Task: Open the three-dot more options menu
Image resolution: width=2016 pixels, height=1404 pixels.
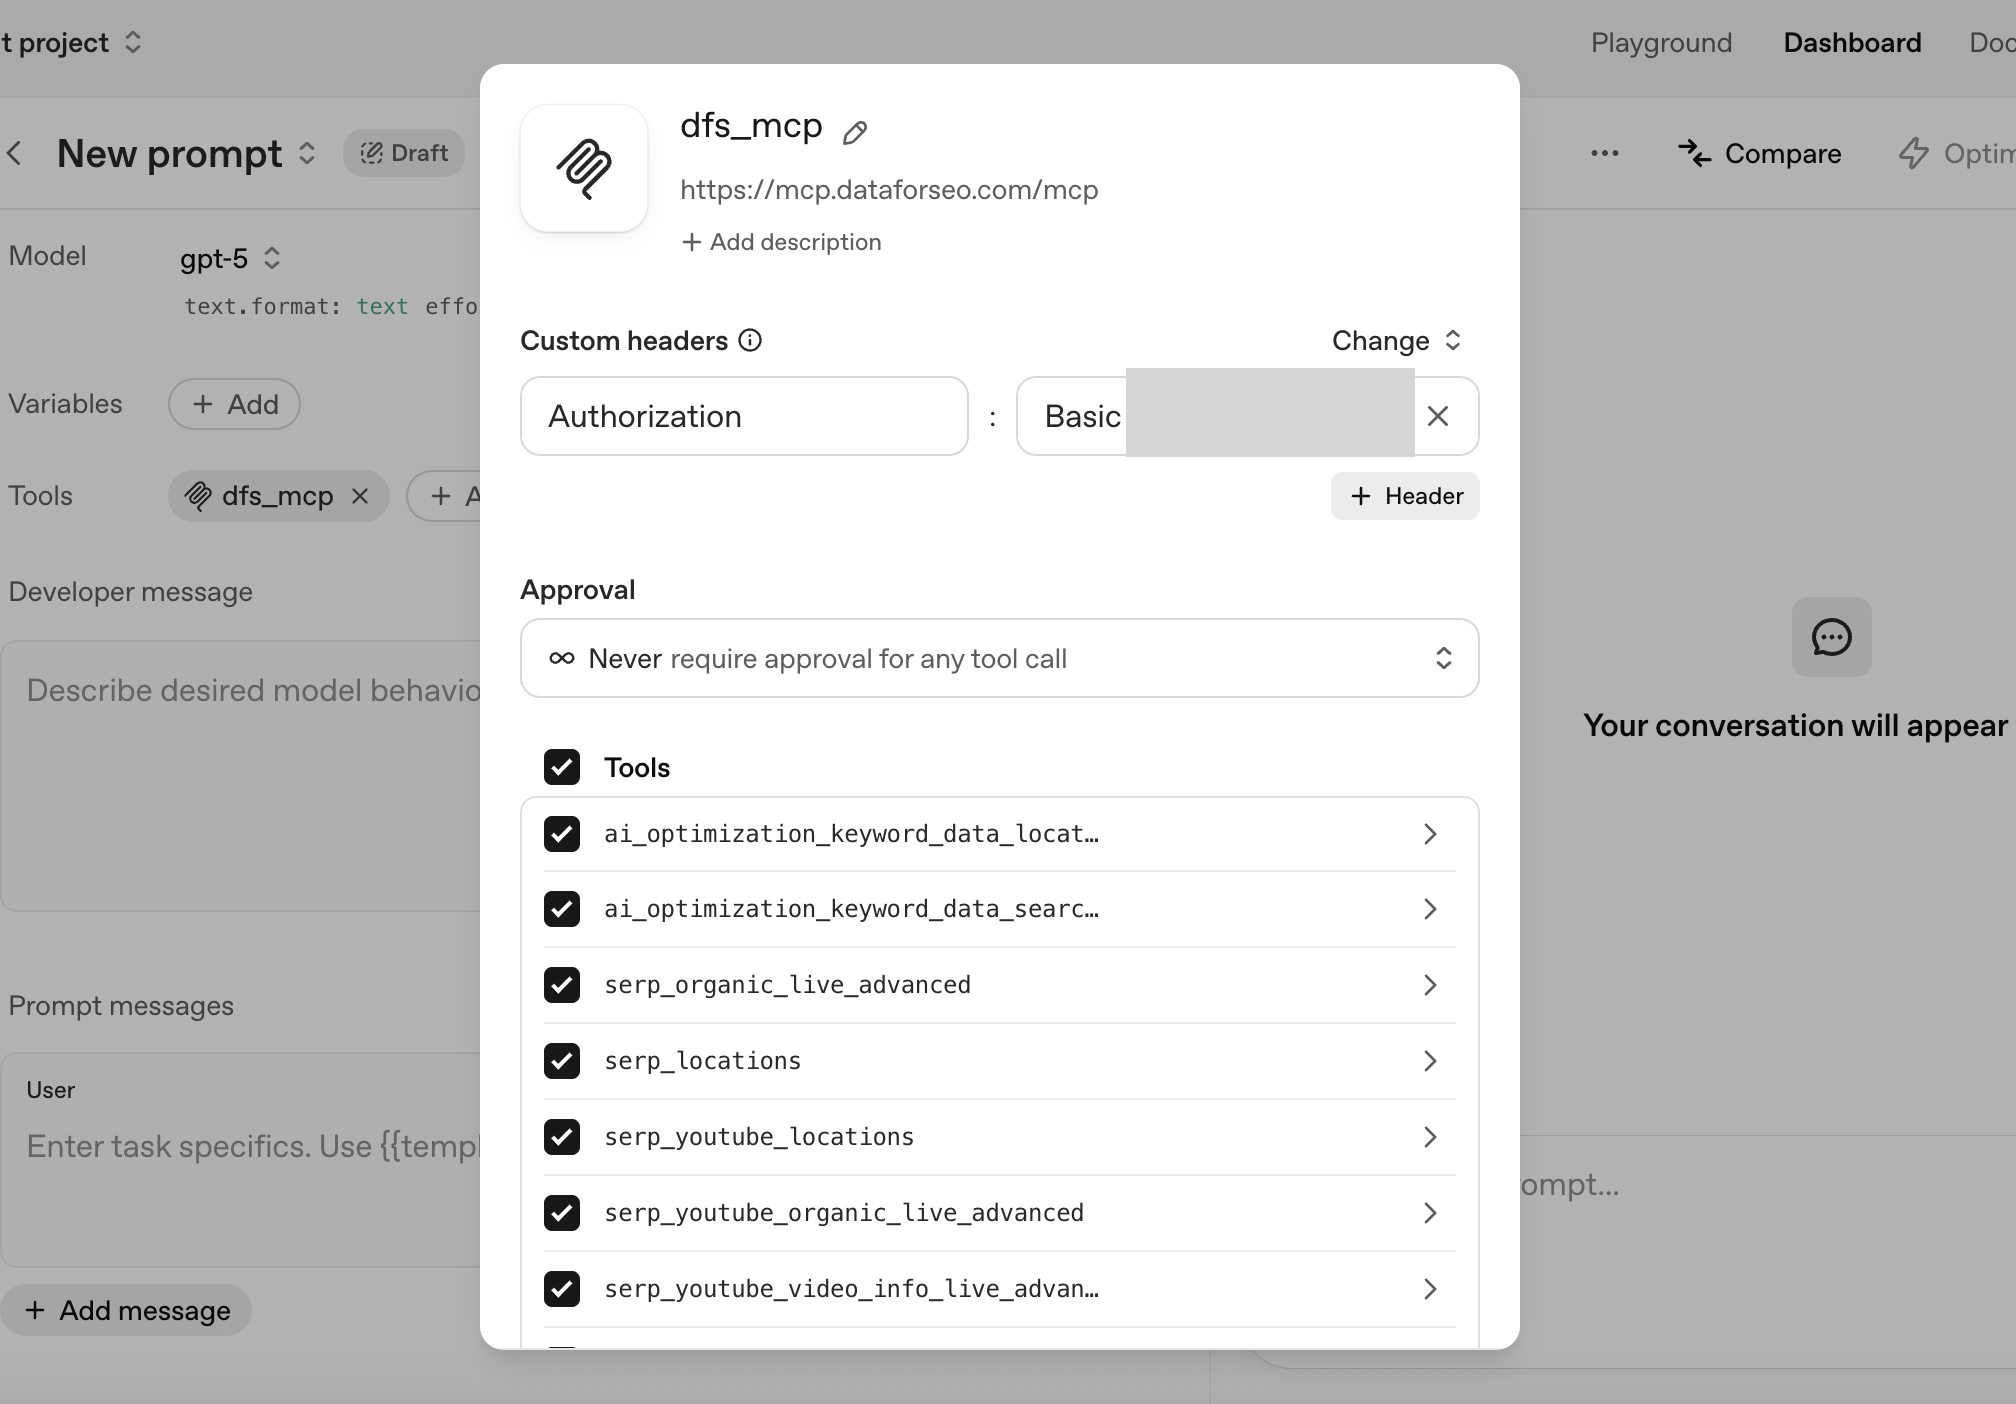Action: pyautogui.click(x=1605, y=153)
